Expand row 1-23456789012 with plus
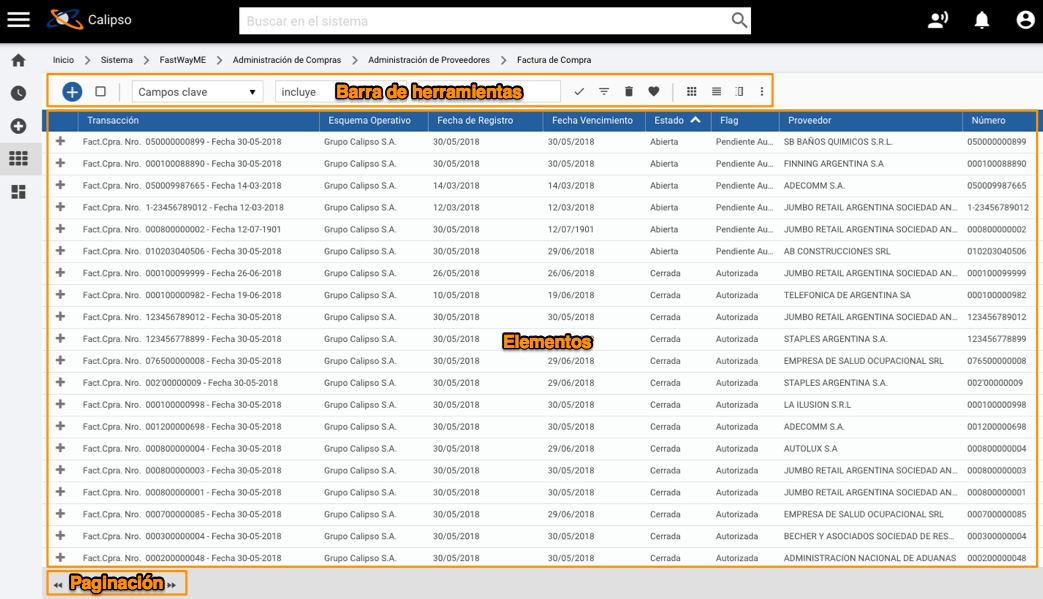Image resolution: width=1043 pixels, height=599 pixels. tap(61, 207)
